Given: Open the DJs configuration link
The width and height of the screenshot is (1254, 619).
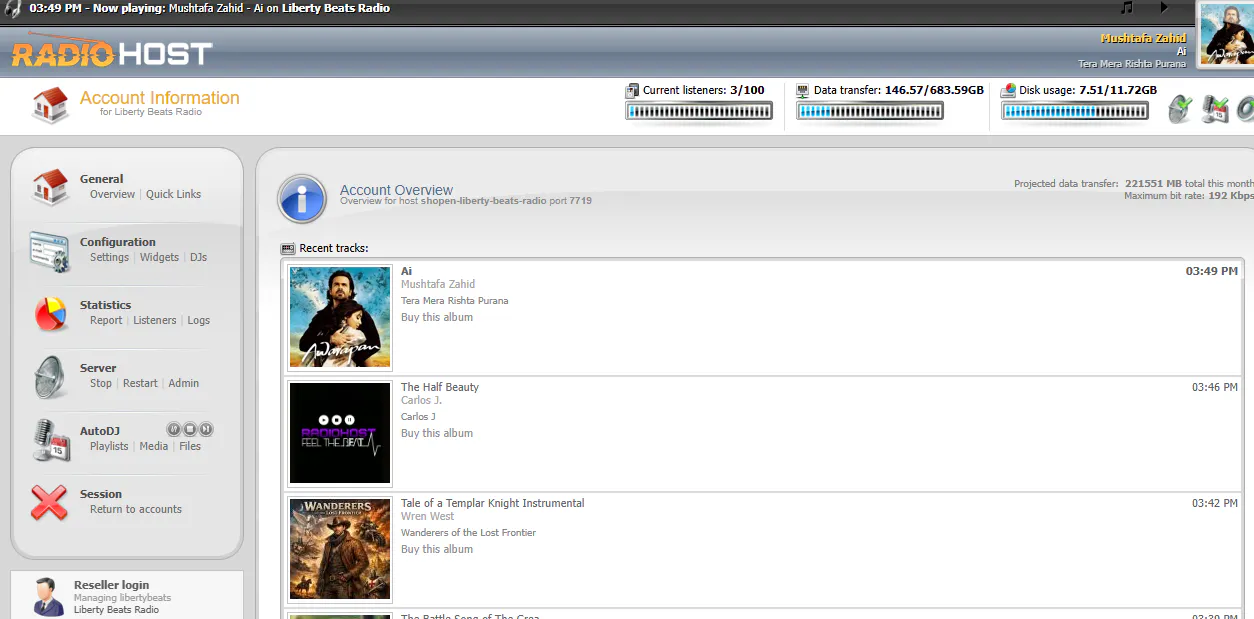Looking at the screenshot, I should (198, 257).
